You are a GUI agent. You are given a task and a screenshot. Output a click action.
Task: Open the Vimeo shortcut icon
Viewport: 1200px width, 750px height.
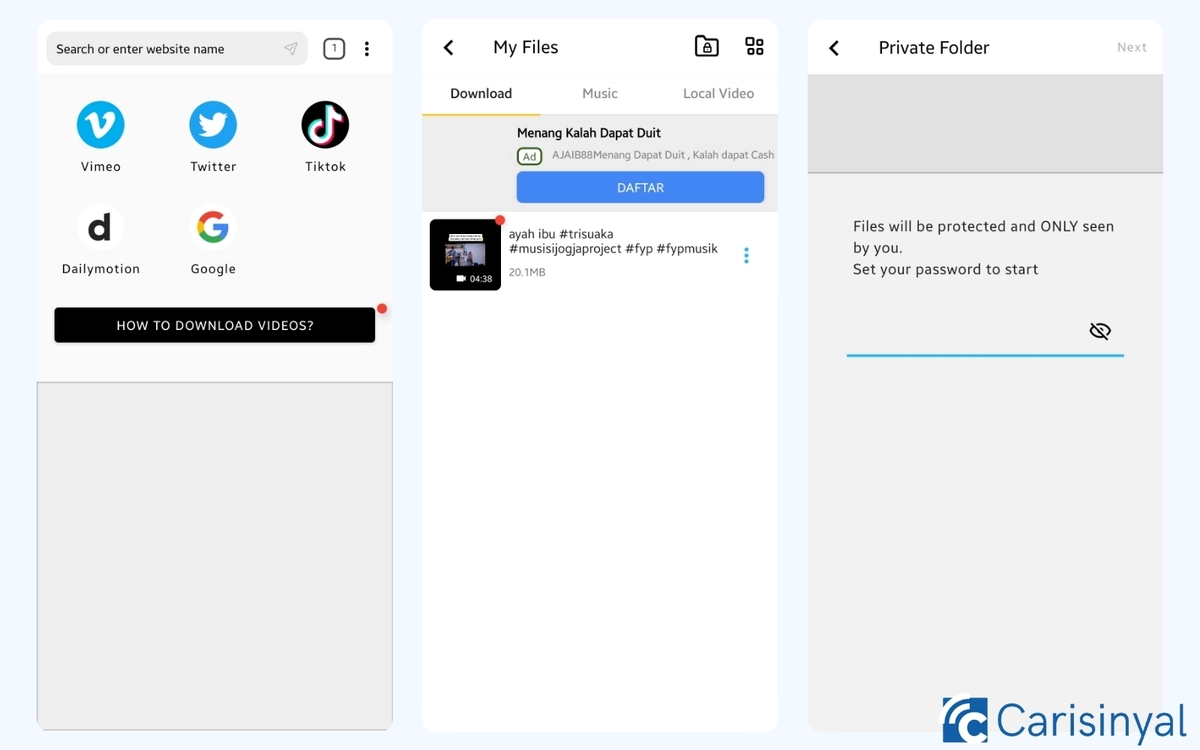point(100,125)
